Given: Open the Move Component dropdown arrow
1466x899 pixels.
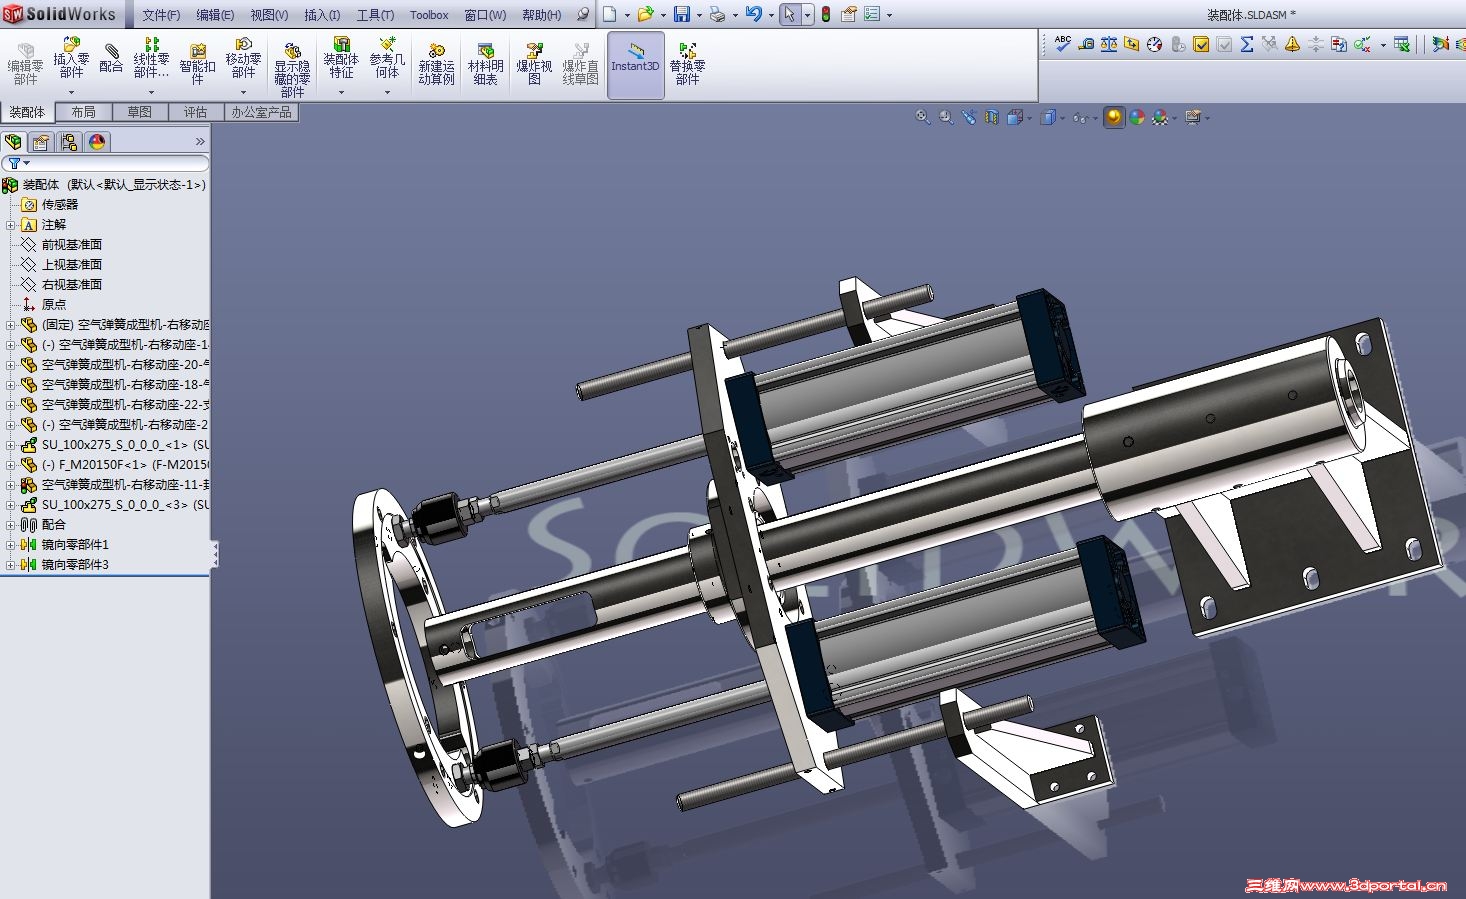Looking at the screenshot, I should 243,92.
